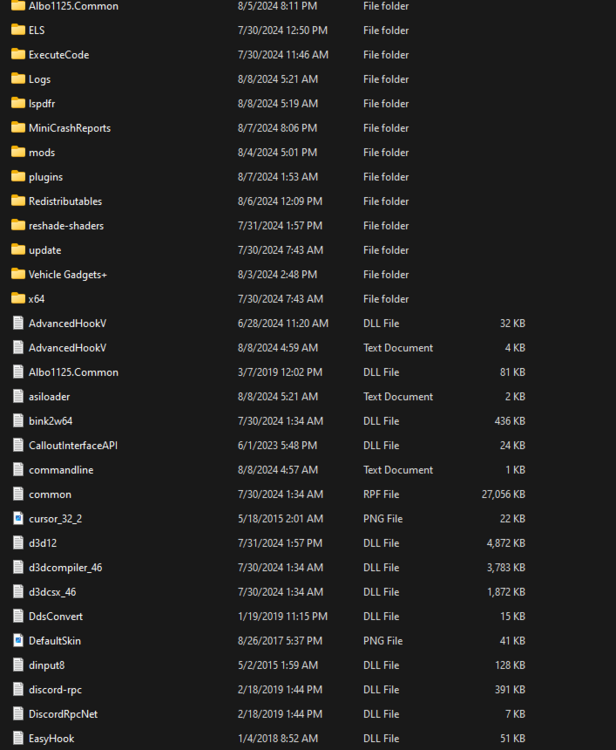
Task: Select the AdvancedHookV DLL file icon
Action: click(x=18, y=323)
